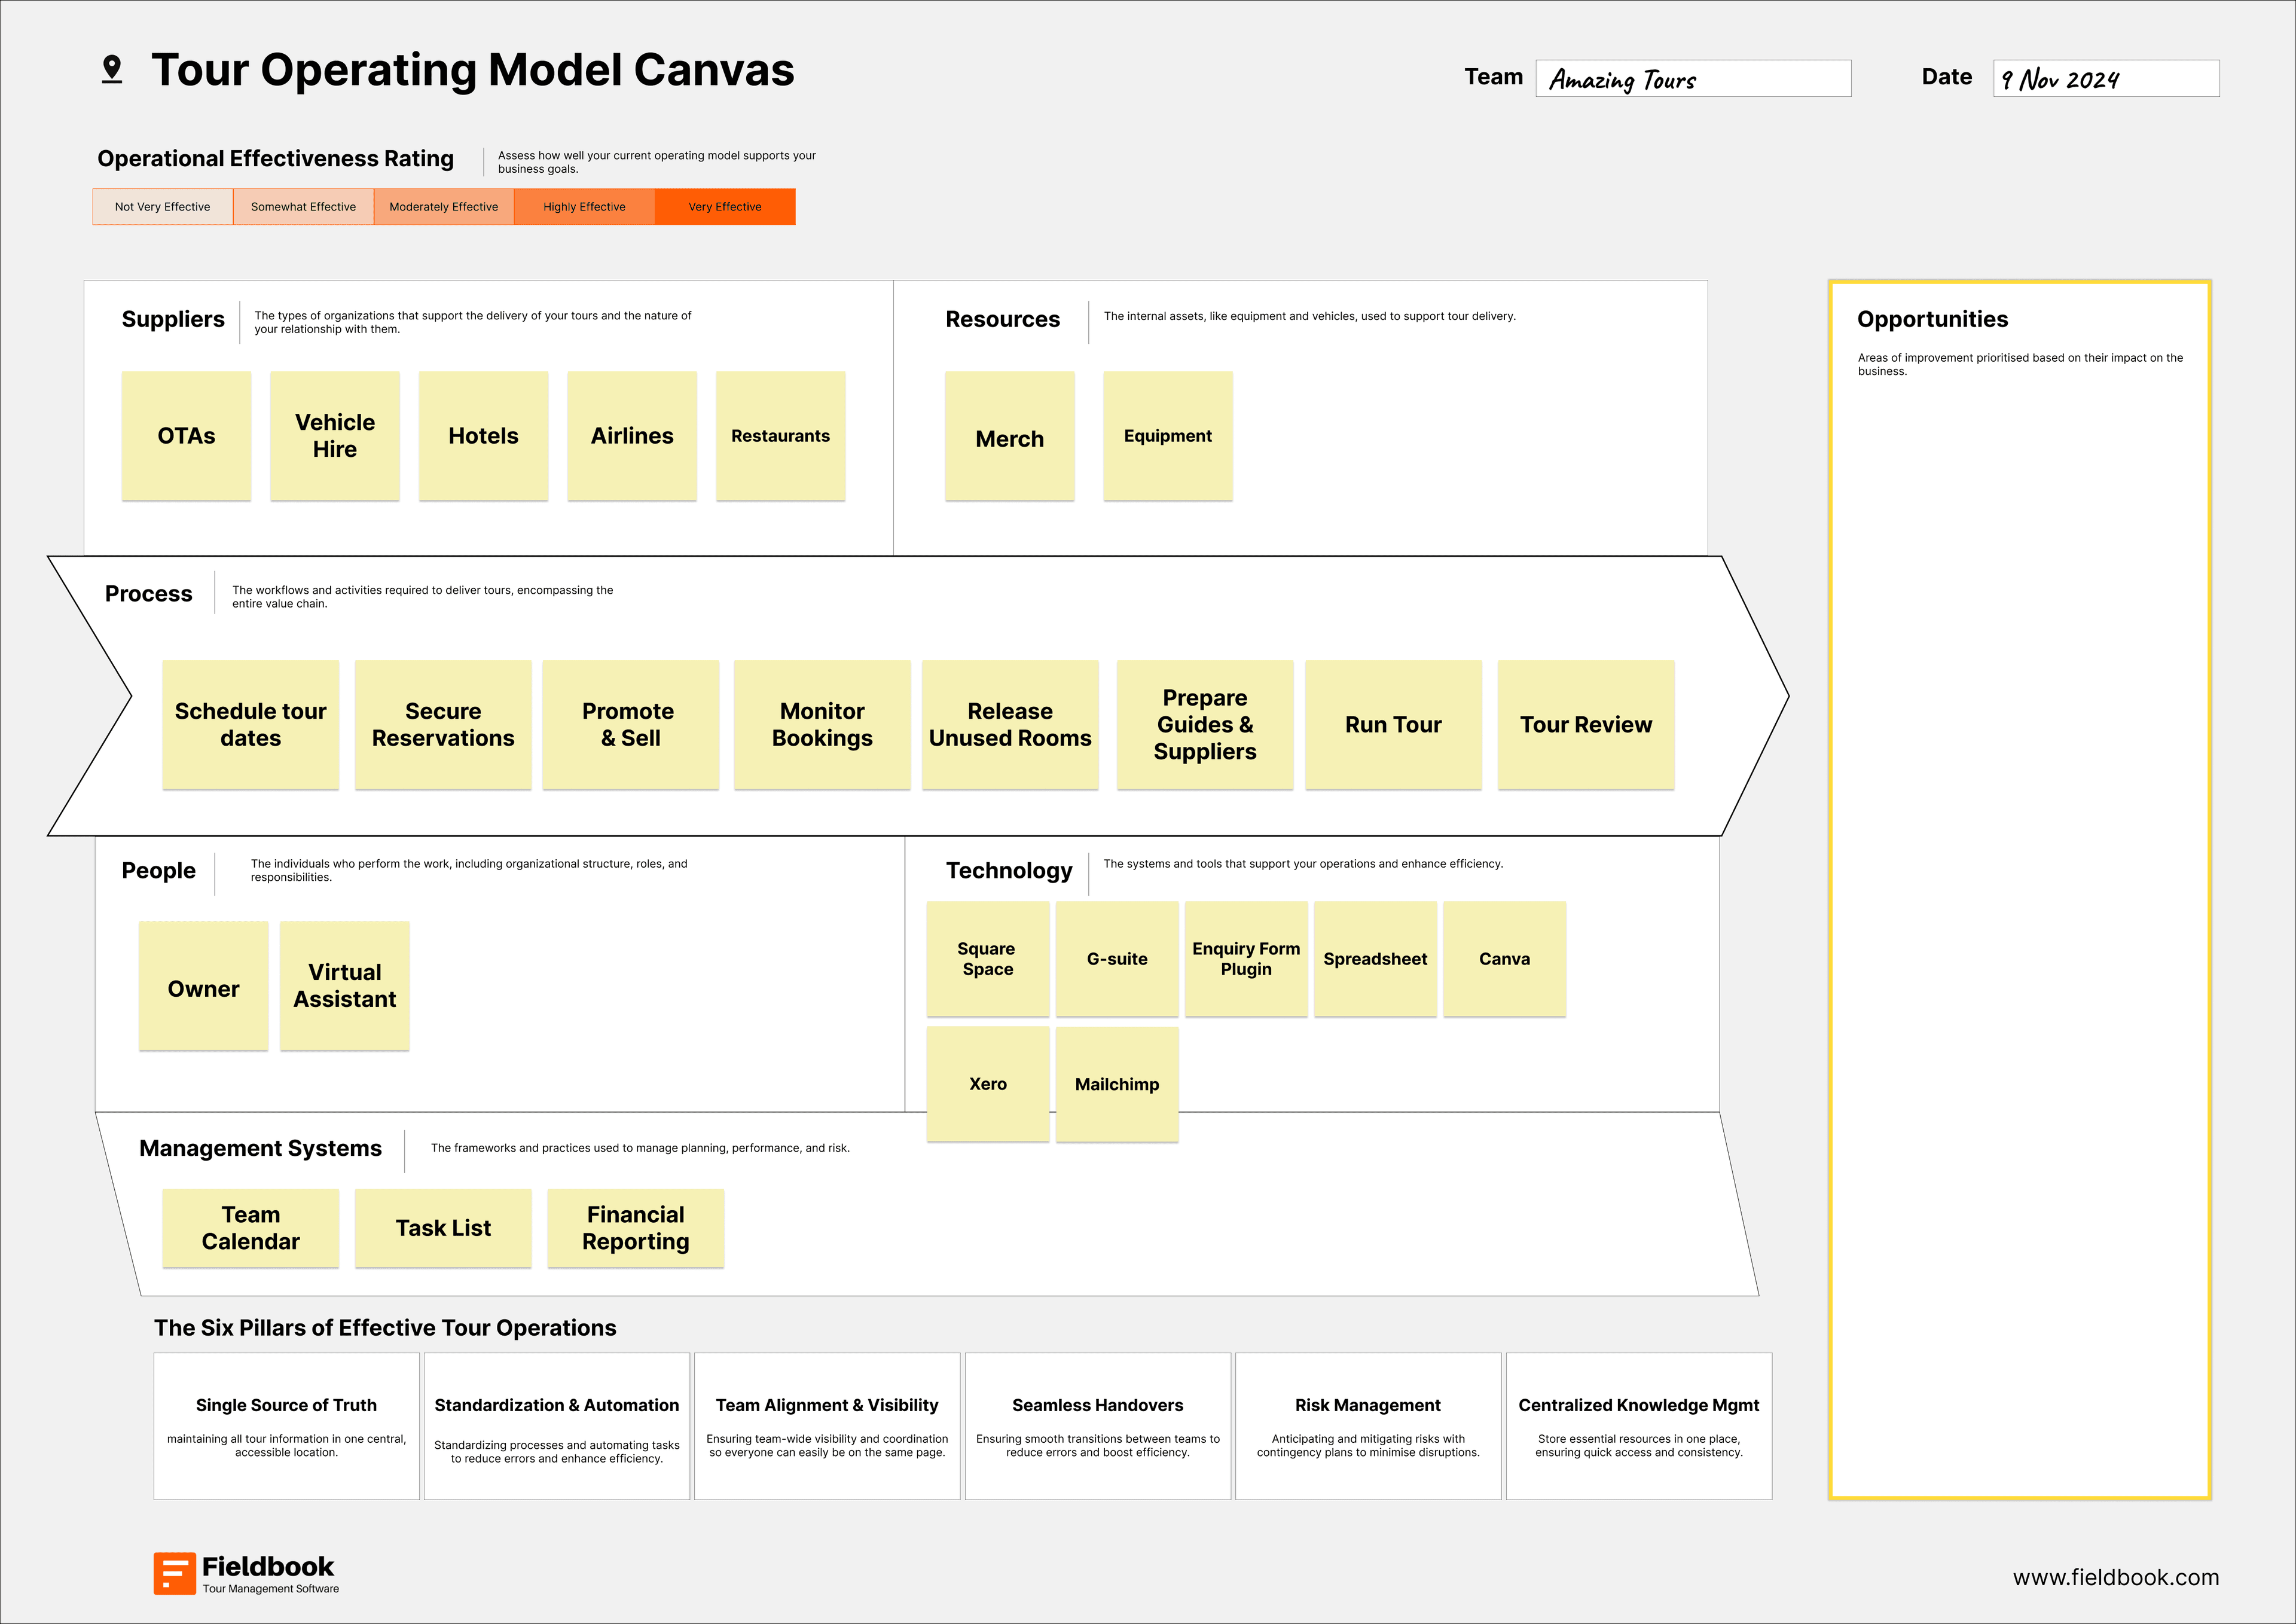Select the Canva technology sticky note
The height and width of the screenshot is (1624, 2296).
[x=1504, y=958]
